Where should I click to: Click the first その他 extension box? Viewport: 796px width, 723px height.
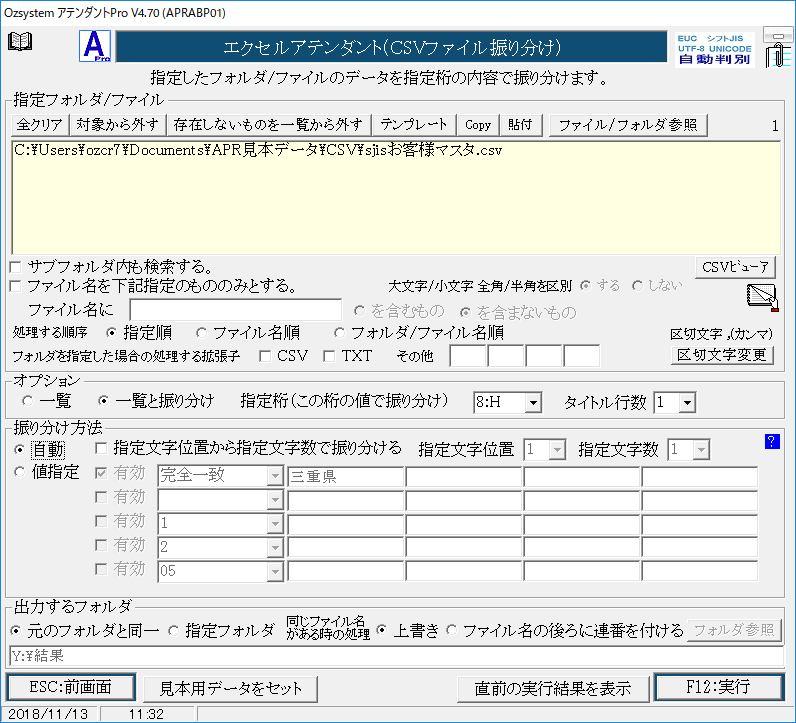click(x=468, y=356)
